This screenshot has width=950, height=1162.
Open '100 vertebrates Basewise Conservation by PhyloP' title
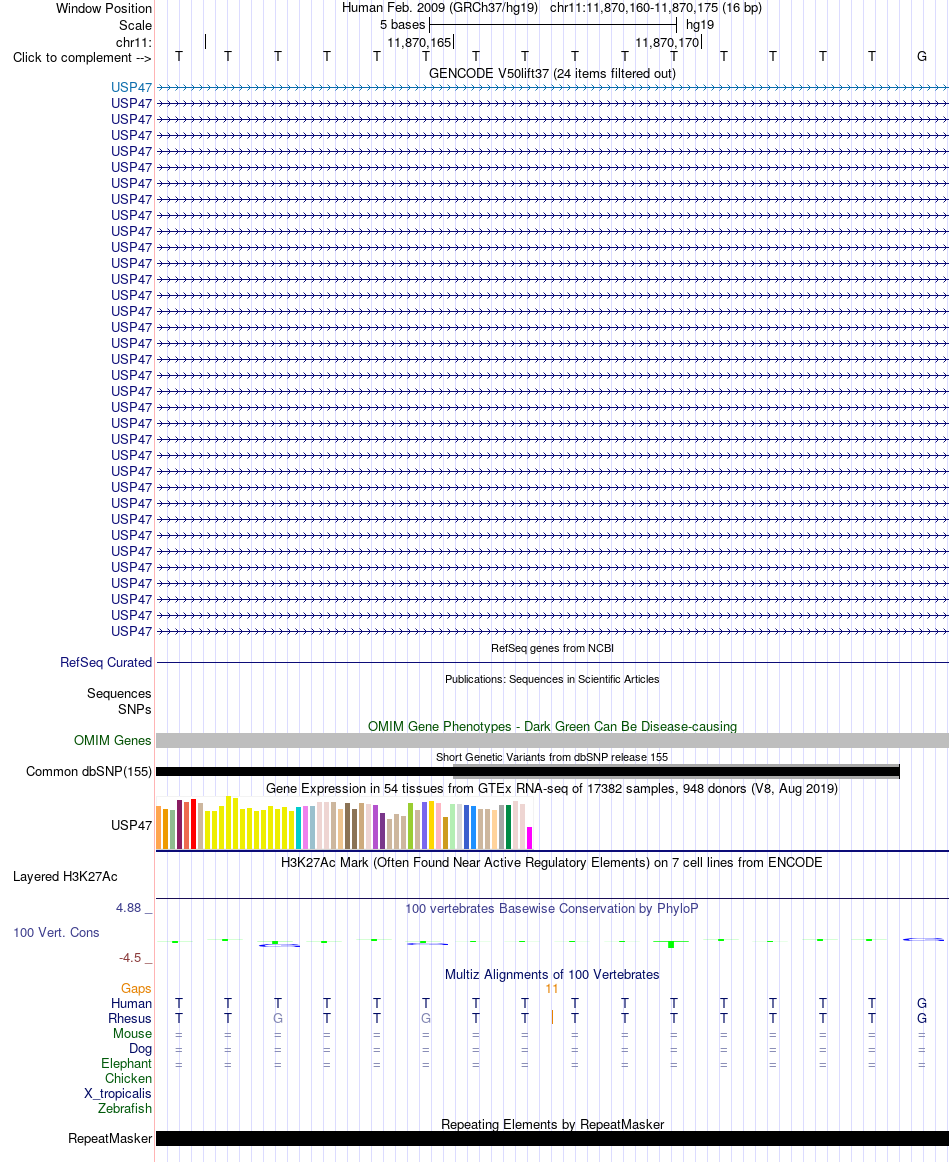(552, 909)
